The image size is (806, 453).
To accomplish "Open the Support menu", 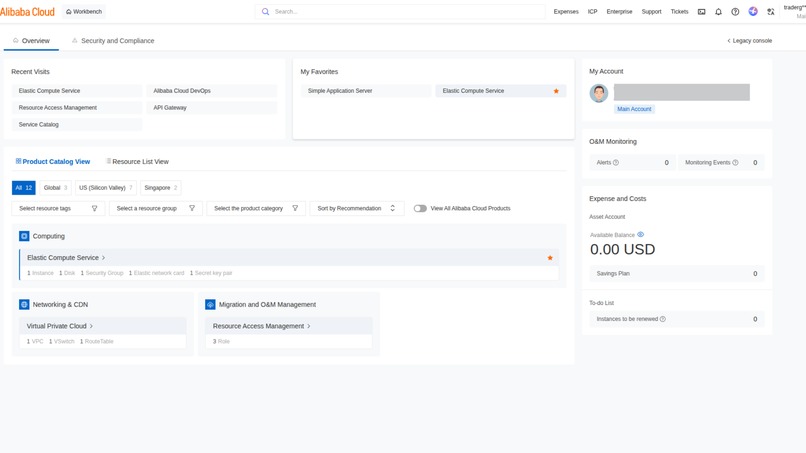I will click(651, 11).
